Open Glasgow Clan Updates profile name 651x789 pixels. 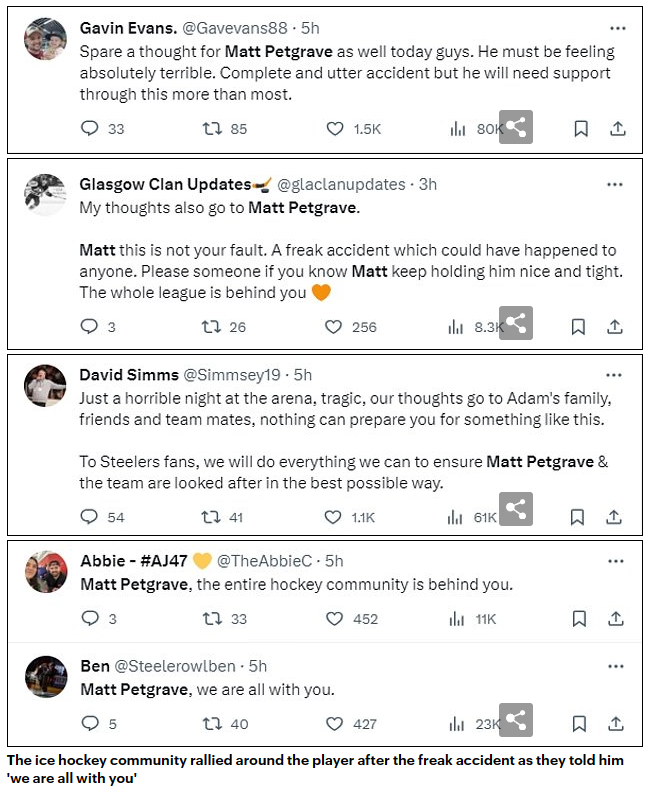[x=165, y=184]
